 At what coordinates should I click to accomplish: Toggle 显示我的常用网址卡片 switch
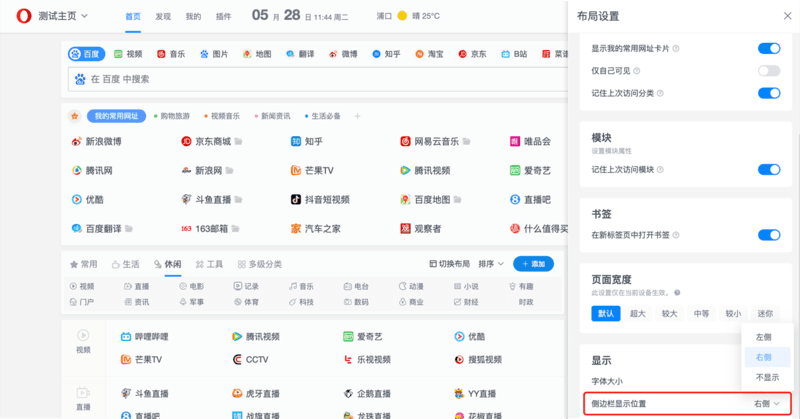[x=769, y=48]
